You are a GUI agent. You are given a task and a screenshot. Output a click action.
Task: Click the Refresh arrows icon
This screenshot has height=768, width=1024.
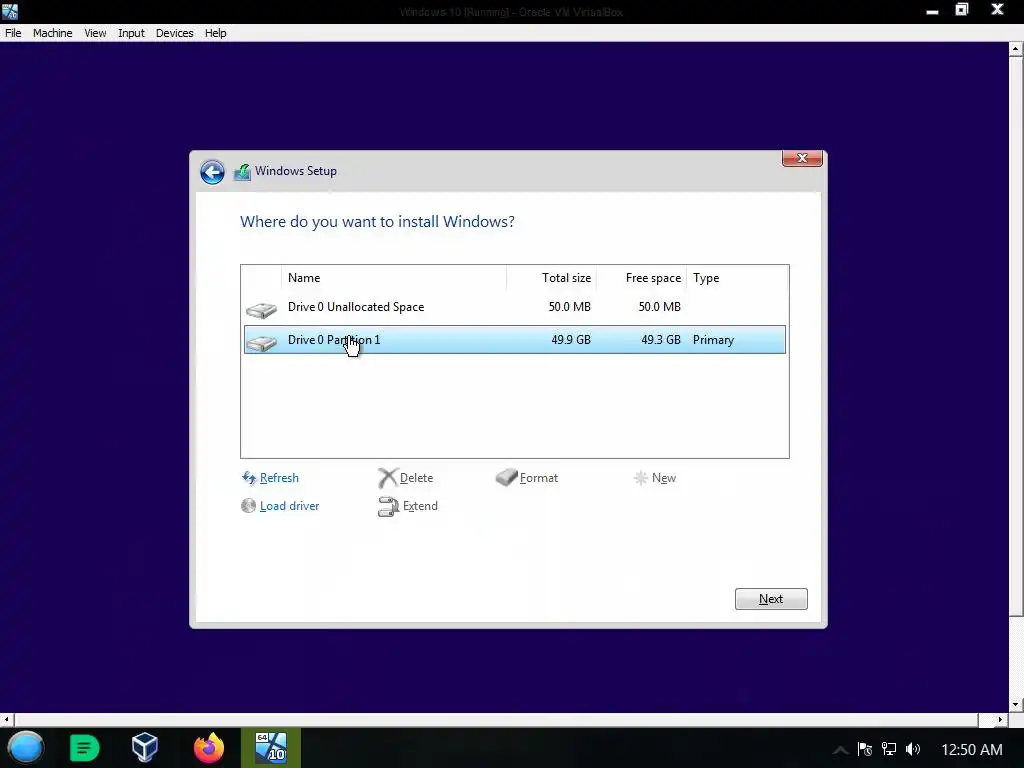(249, 478)
